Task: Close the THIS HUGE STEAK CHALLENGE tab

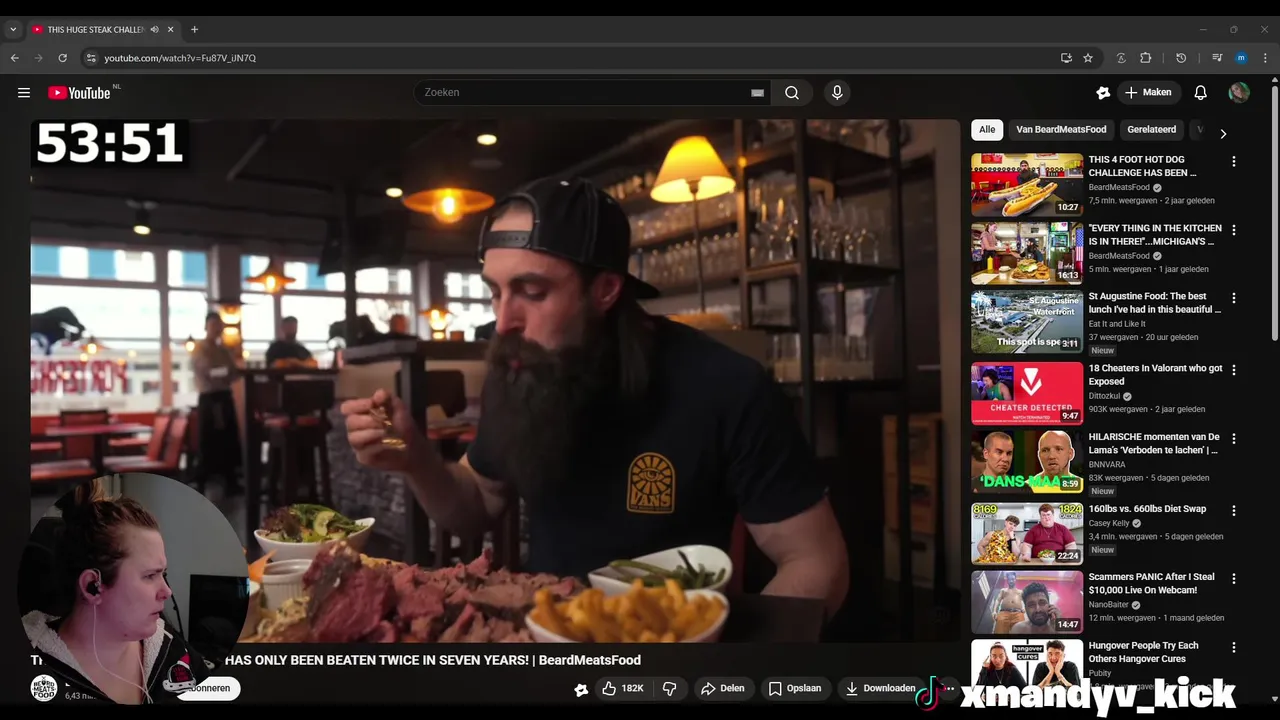Action: [171, 29]
